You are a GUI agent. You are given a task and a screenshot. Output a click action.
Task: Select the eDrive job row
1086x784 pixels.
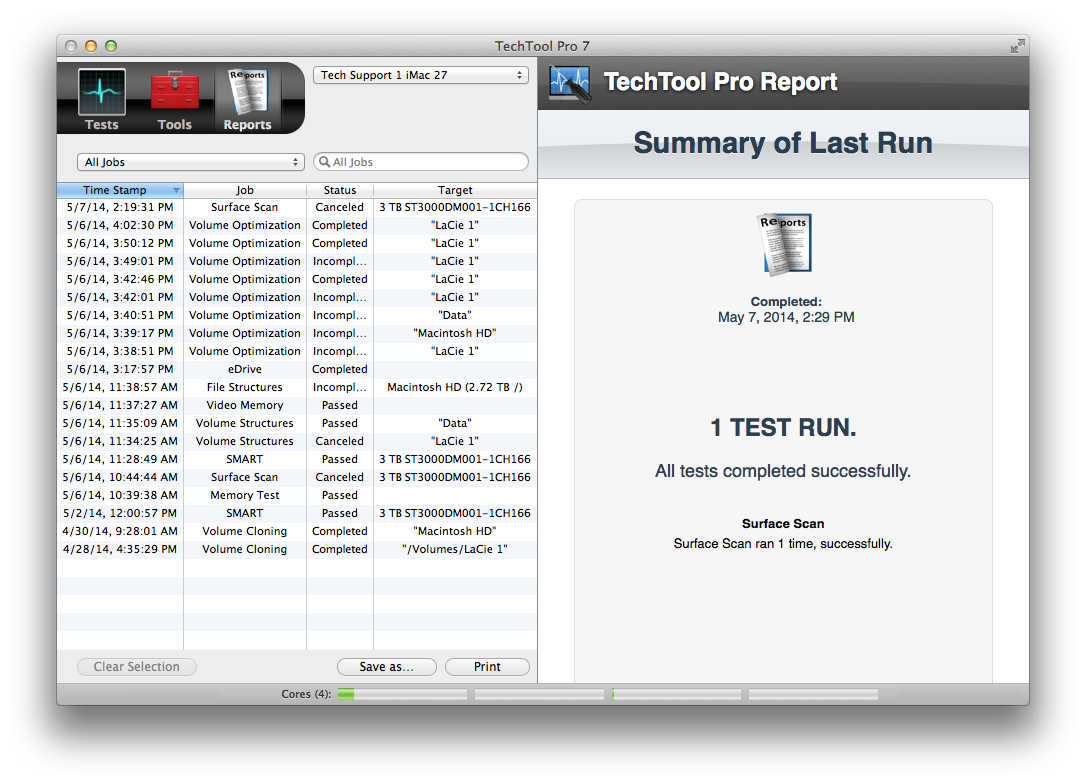(297, 369)
